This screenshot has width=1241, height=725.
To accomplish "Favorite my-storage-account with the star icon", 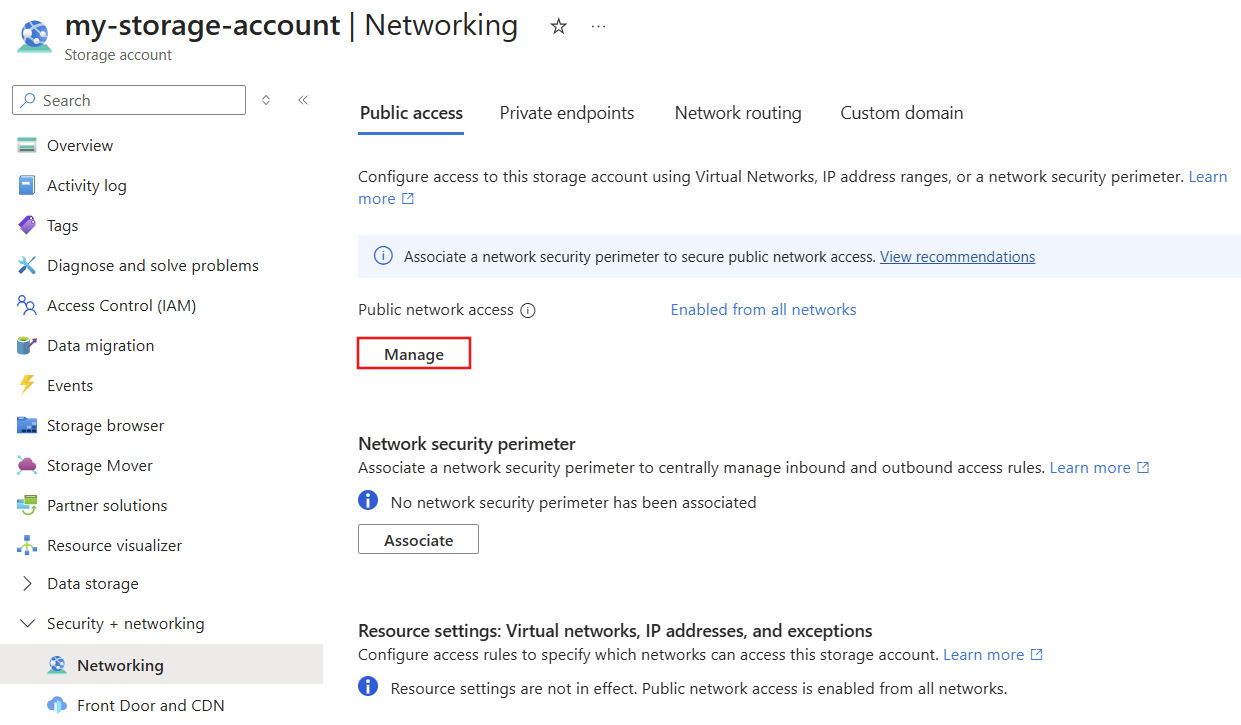I will [558, 27].
